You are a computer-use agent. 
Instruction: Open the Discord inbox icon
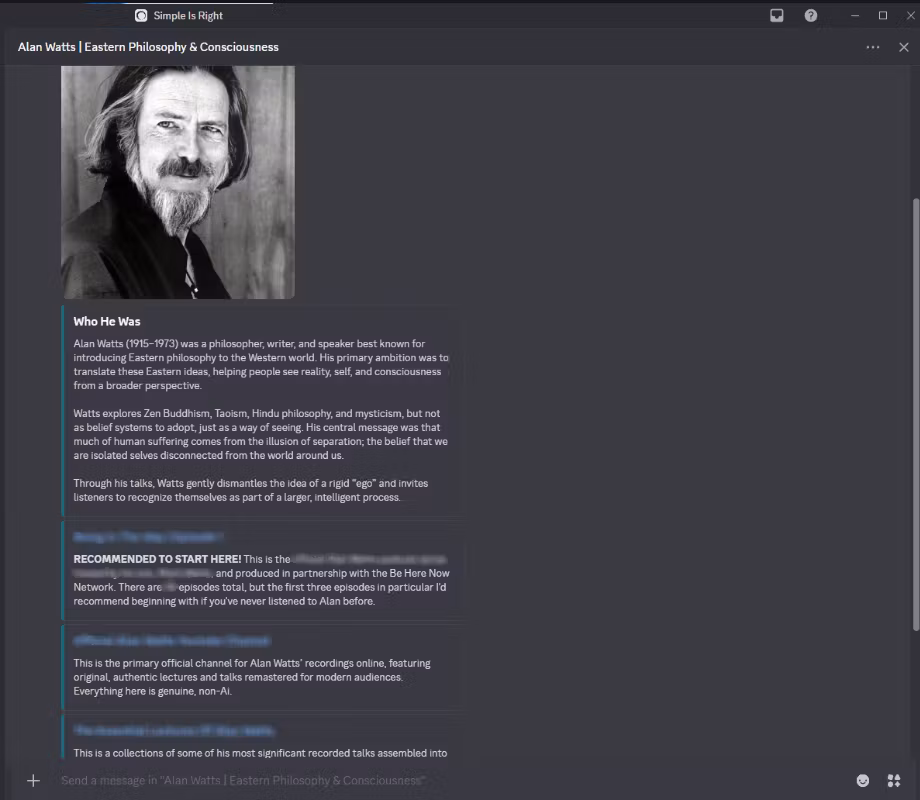(777, 15)
